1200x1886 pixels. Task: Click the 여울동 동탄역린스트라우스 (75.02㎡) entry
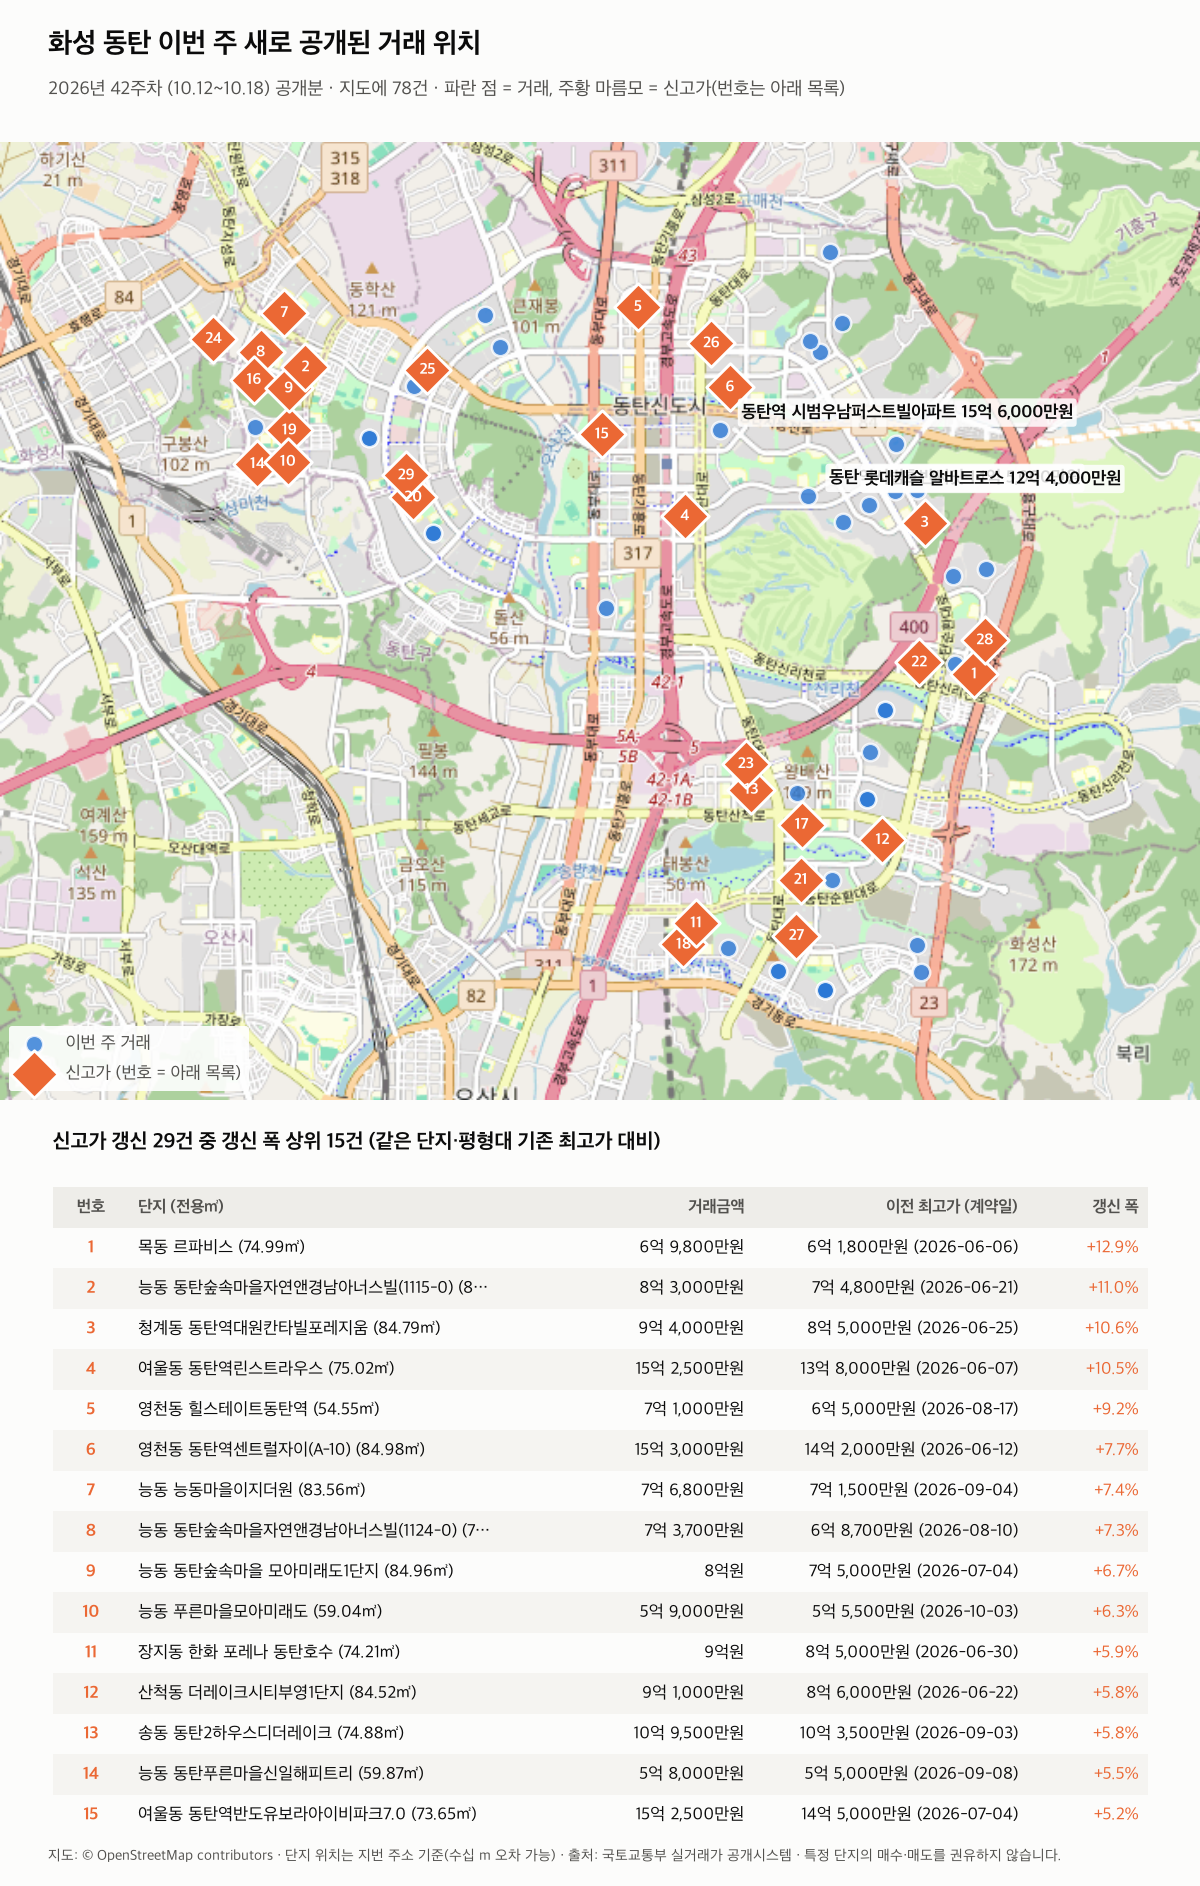click(x=266, y=1368)
